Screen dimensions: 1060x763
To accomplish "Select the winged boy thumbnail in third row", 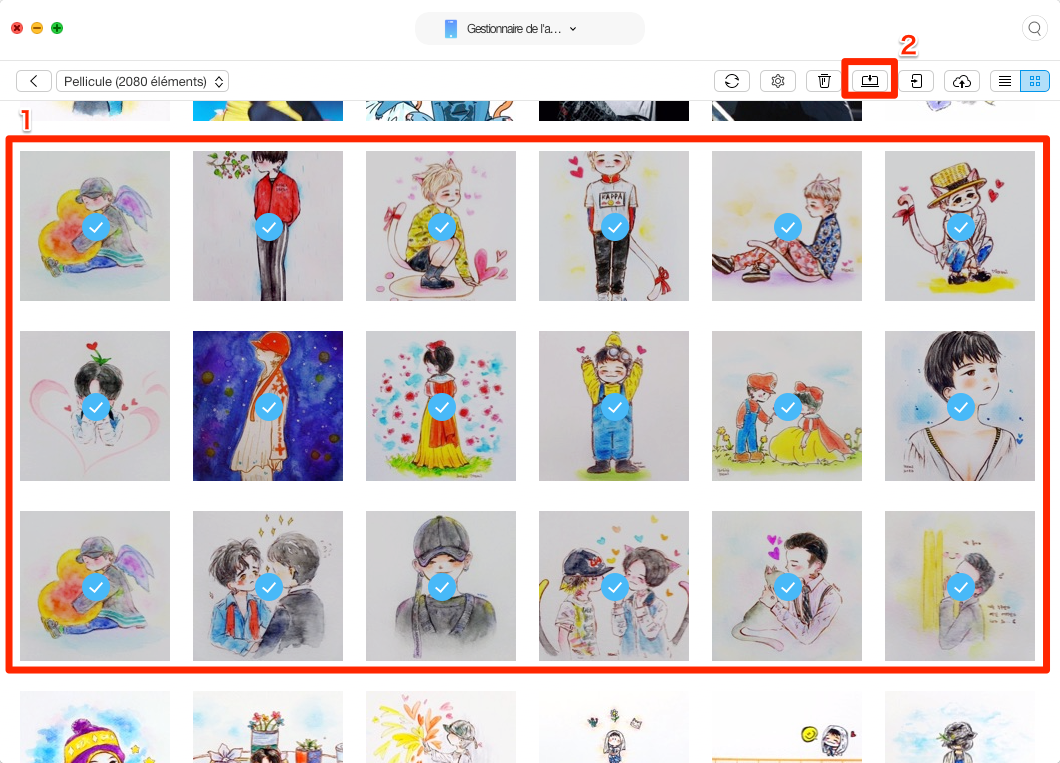I will (95, 586).
